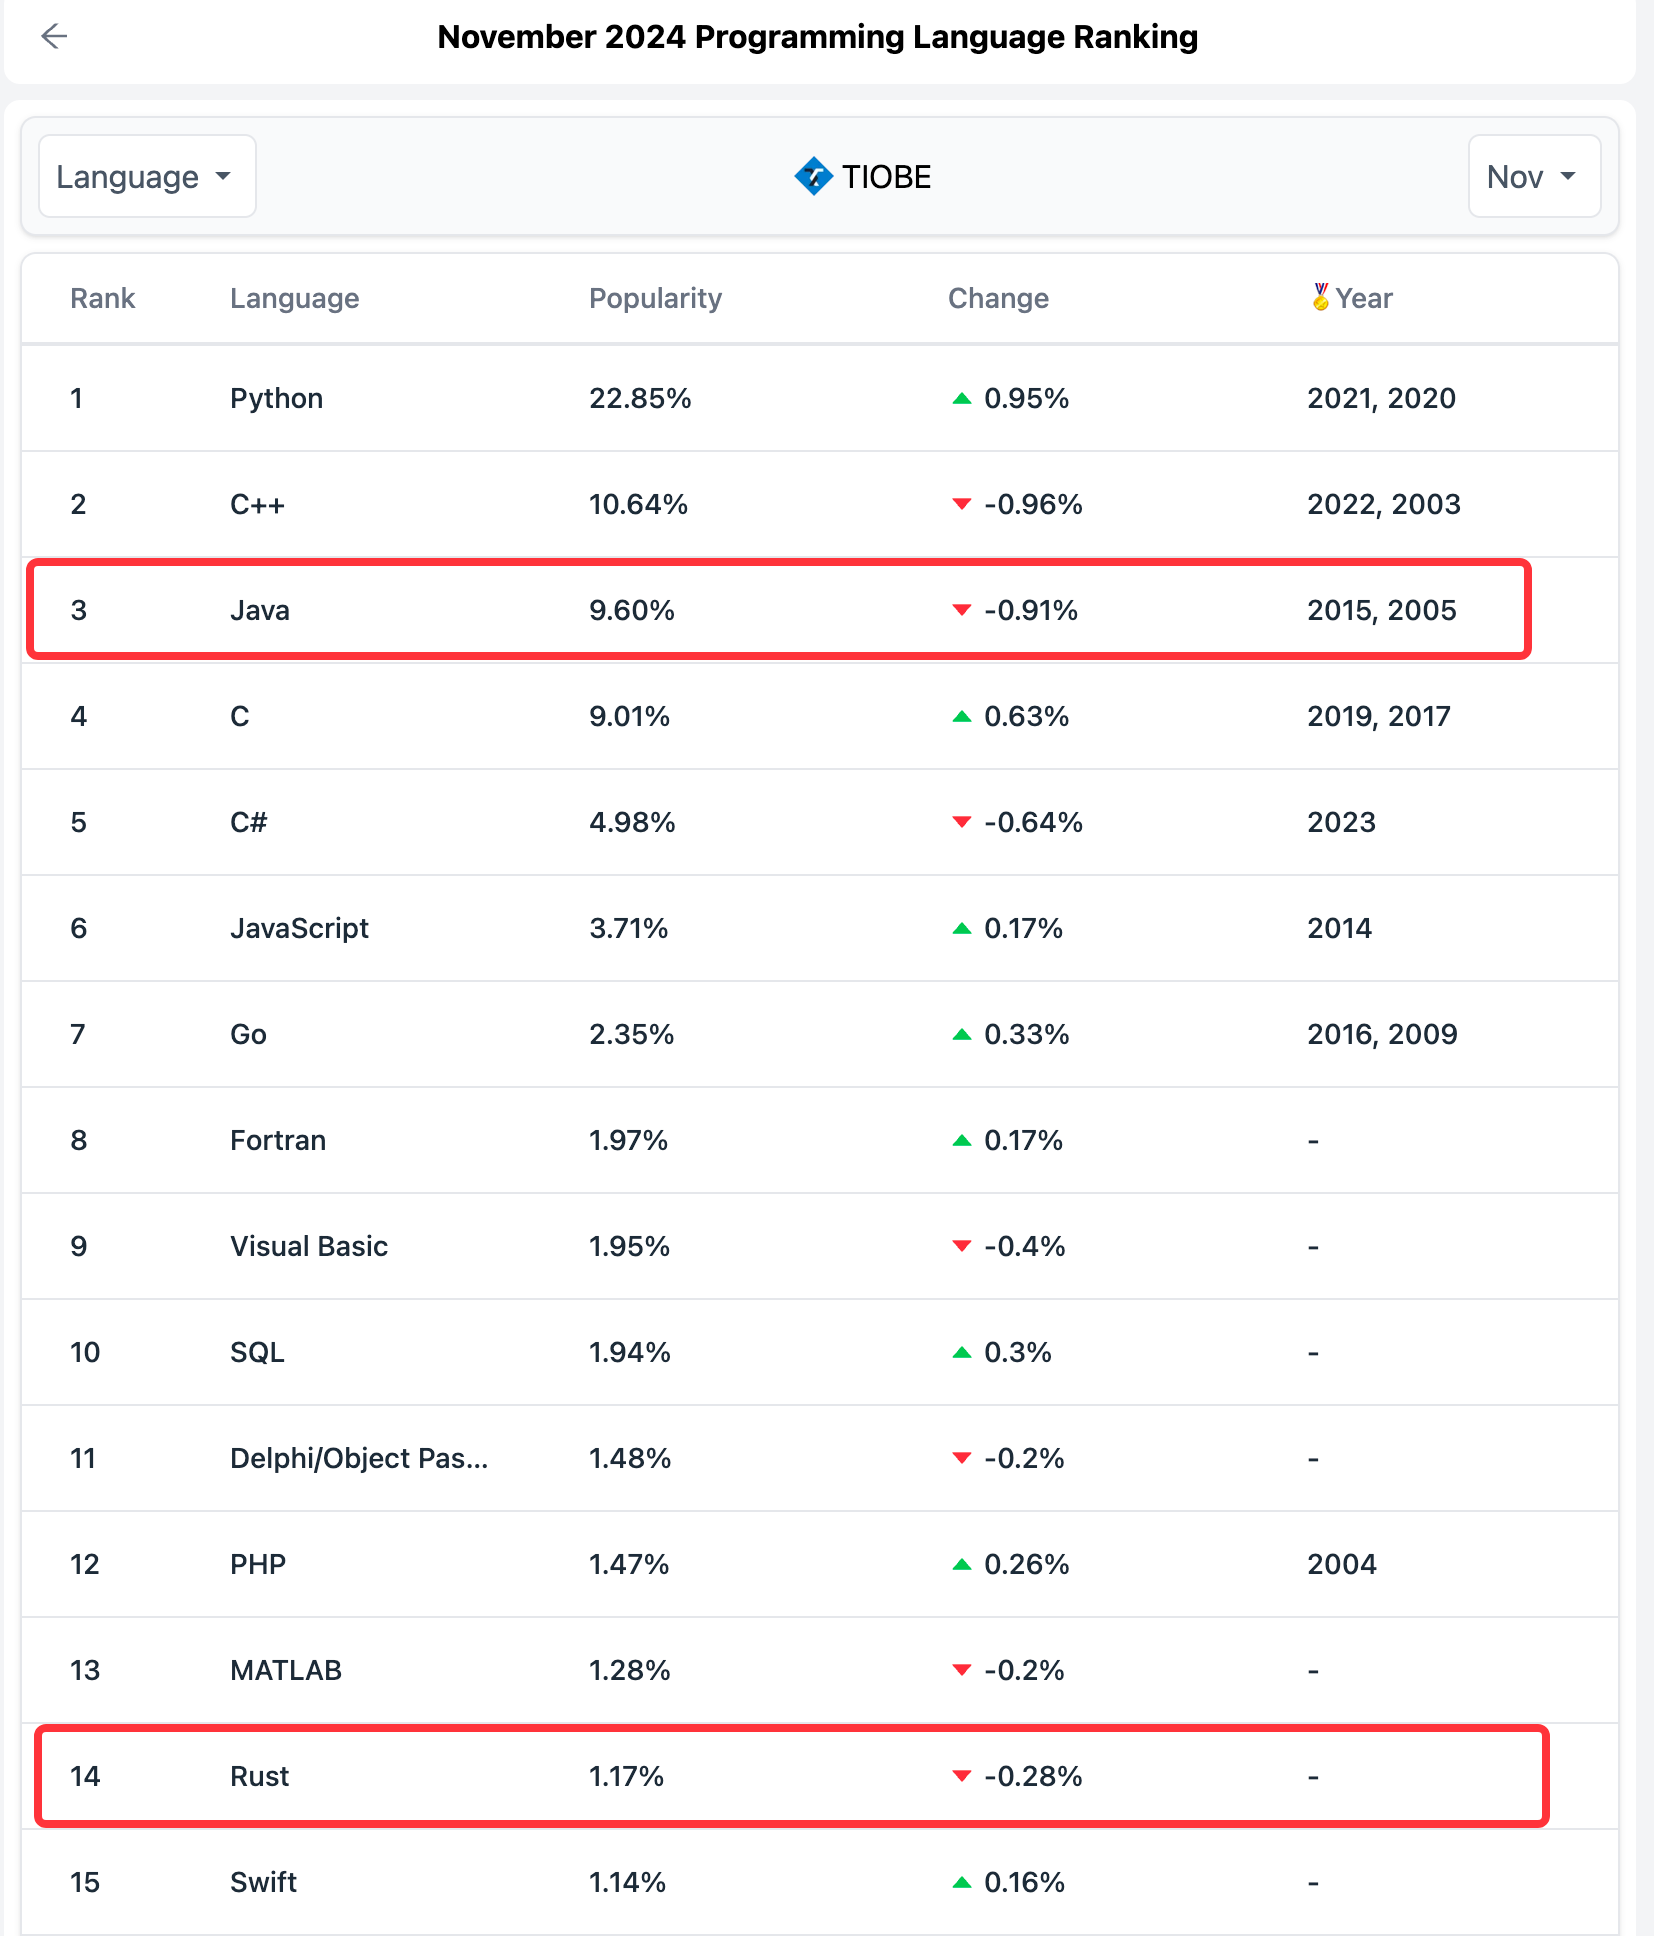
Task: Click Python's green up arrow icon
Action: [962, 399]
